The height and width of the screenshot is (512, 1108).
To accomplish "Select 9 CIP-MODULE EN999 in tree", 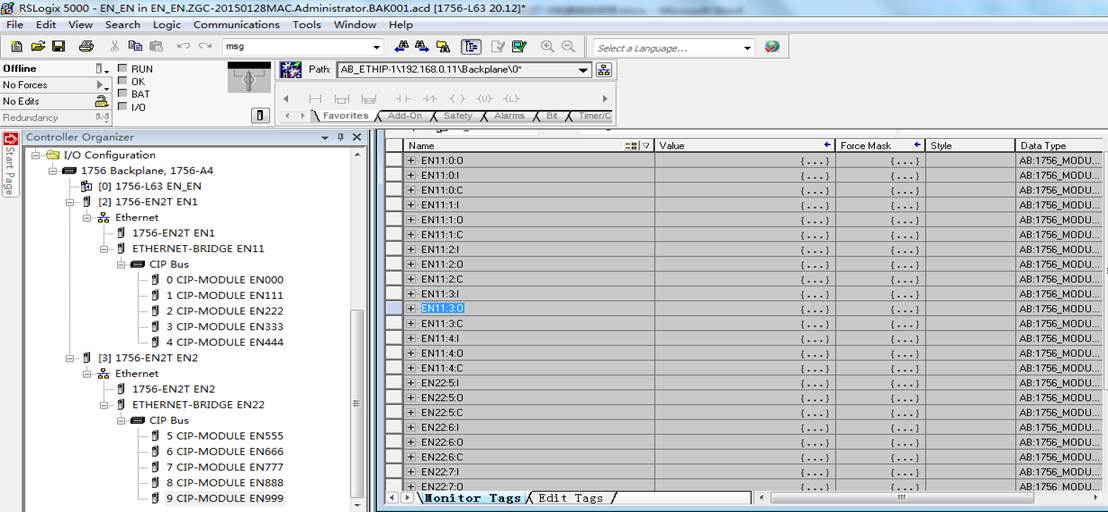I will click(225, 498).
